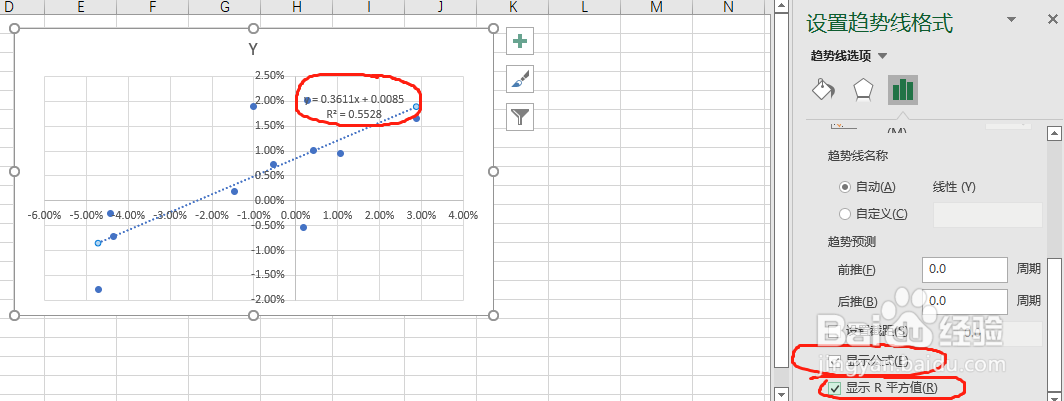Select column header L

pos(584,7)
